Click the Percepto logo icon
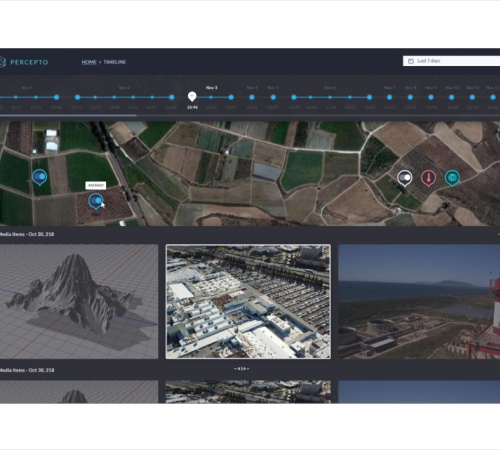This screenshot has width=500, height=450. point(2,62)
